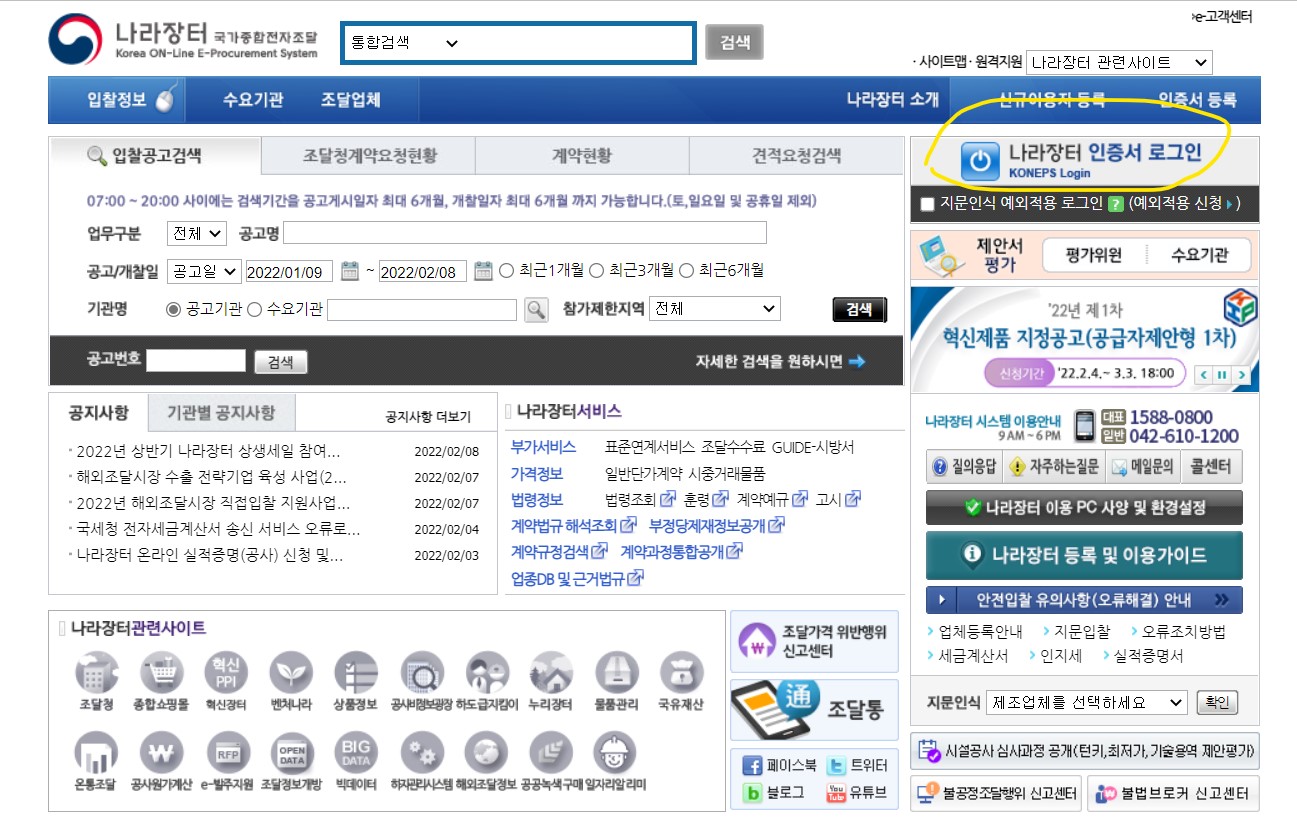Open the 블로그 blog link
Image resolution: width=1297 pixels, height=818 pixels.
tap(773, 793)
